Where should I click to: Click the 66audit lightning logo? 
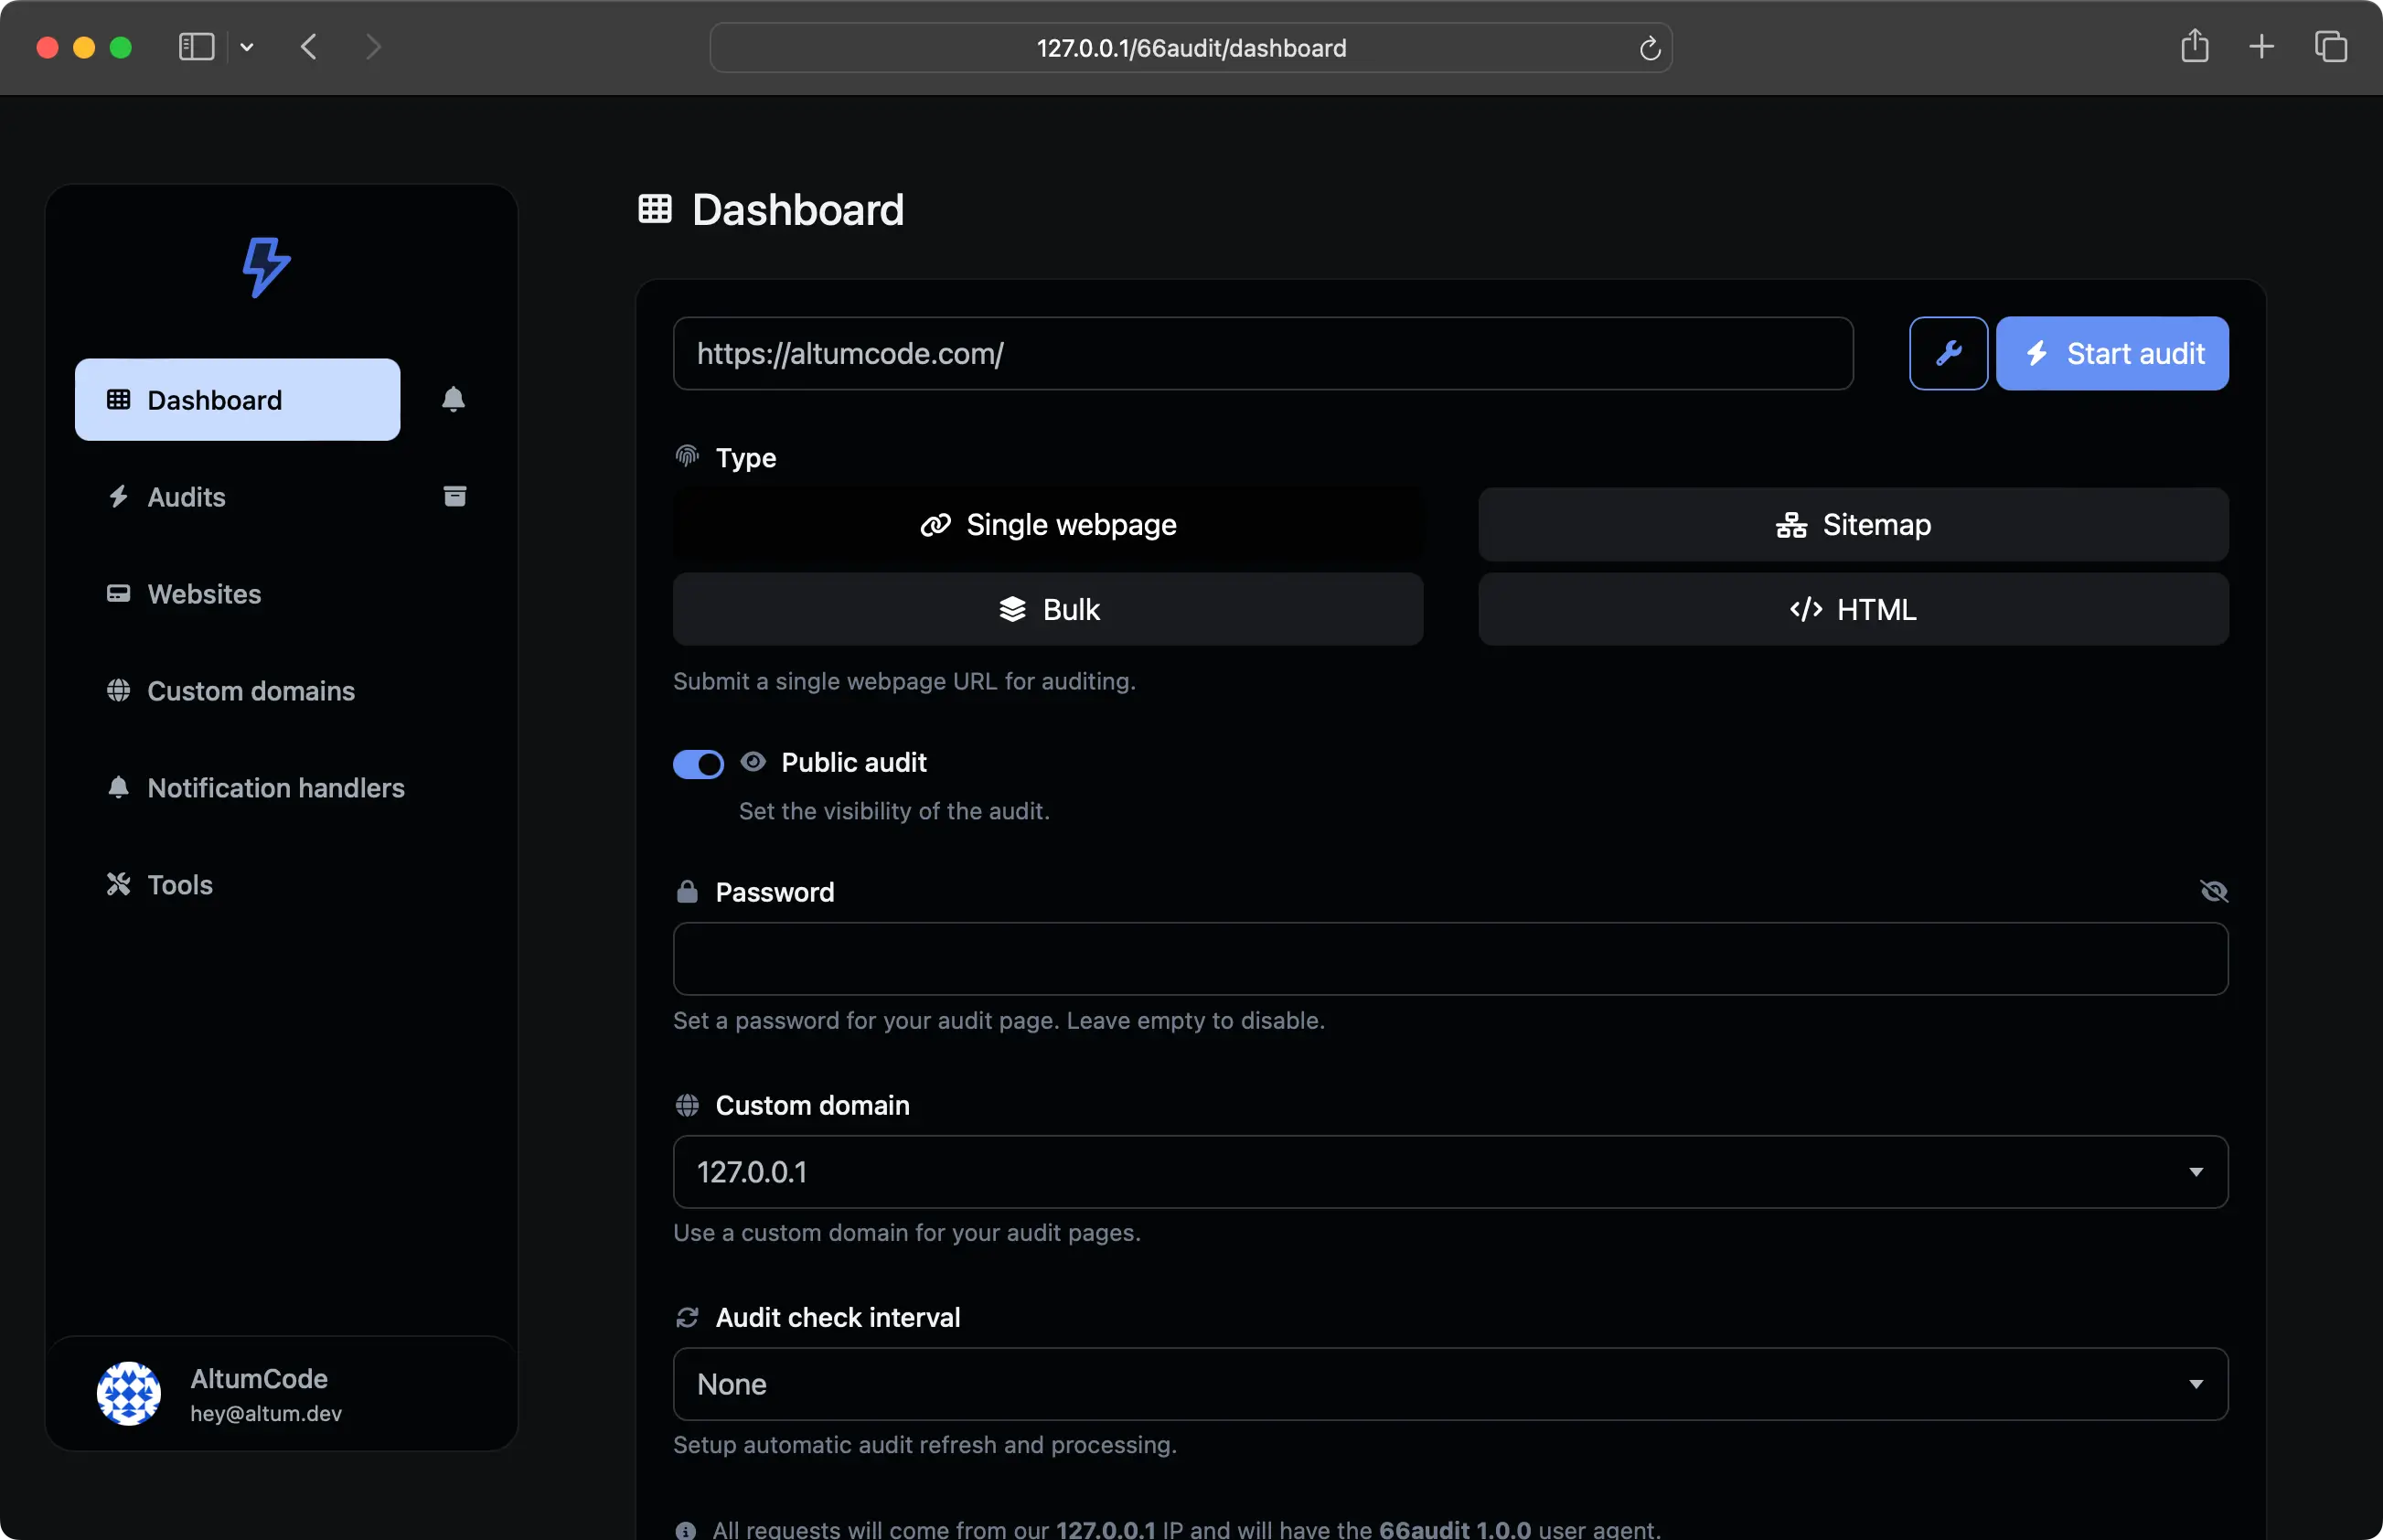click(266, 266)
